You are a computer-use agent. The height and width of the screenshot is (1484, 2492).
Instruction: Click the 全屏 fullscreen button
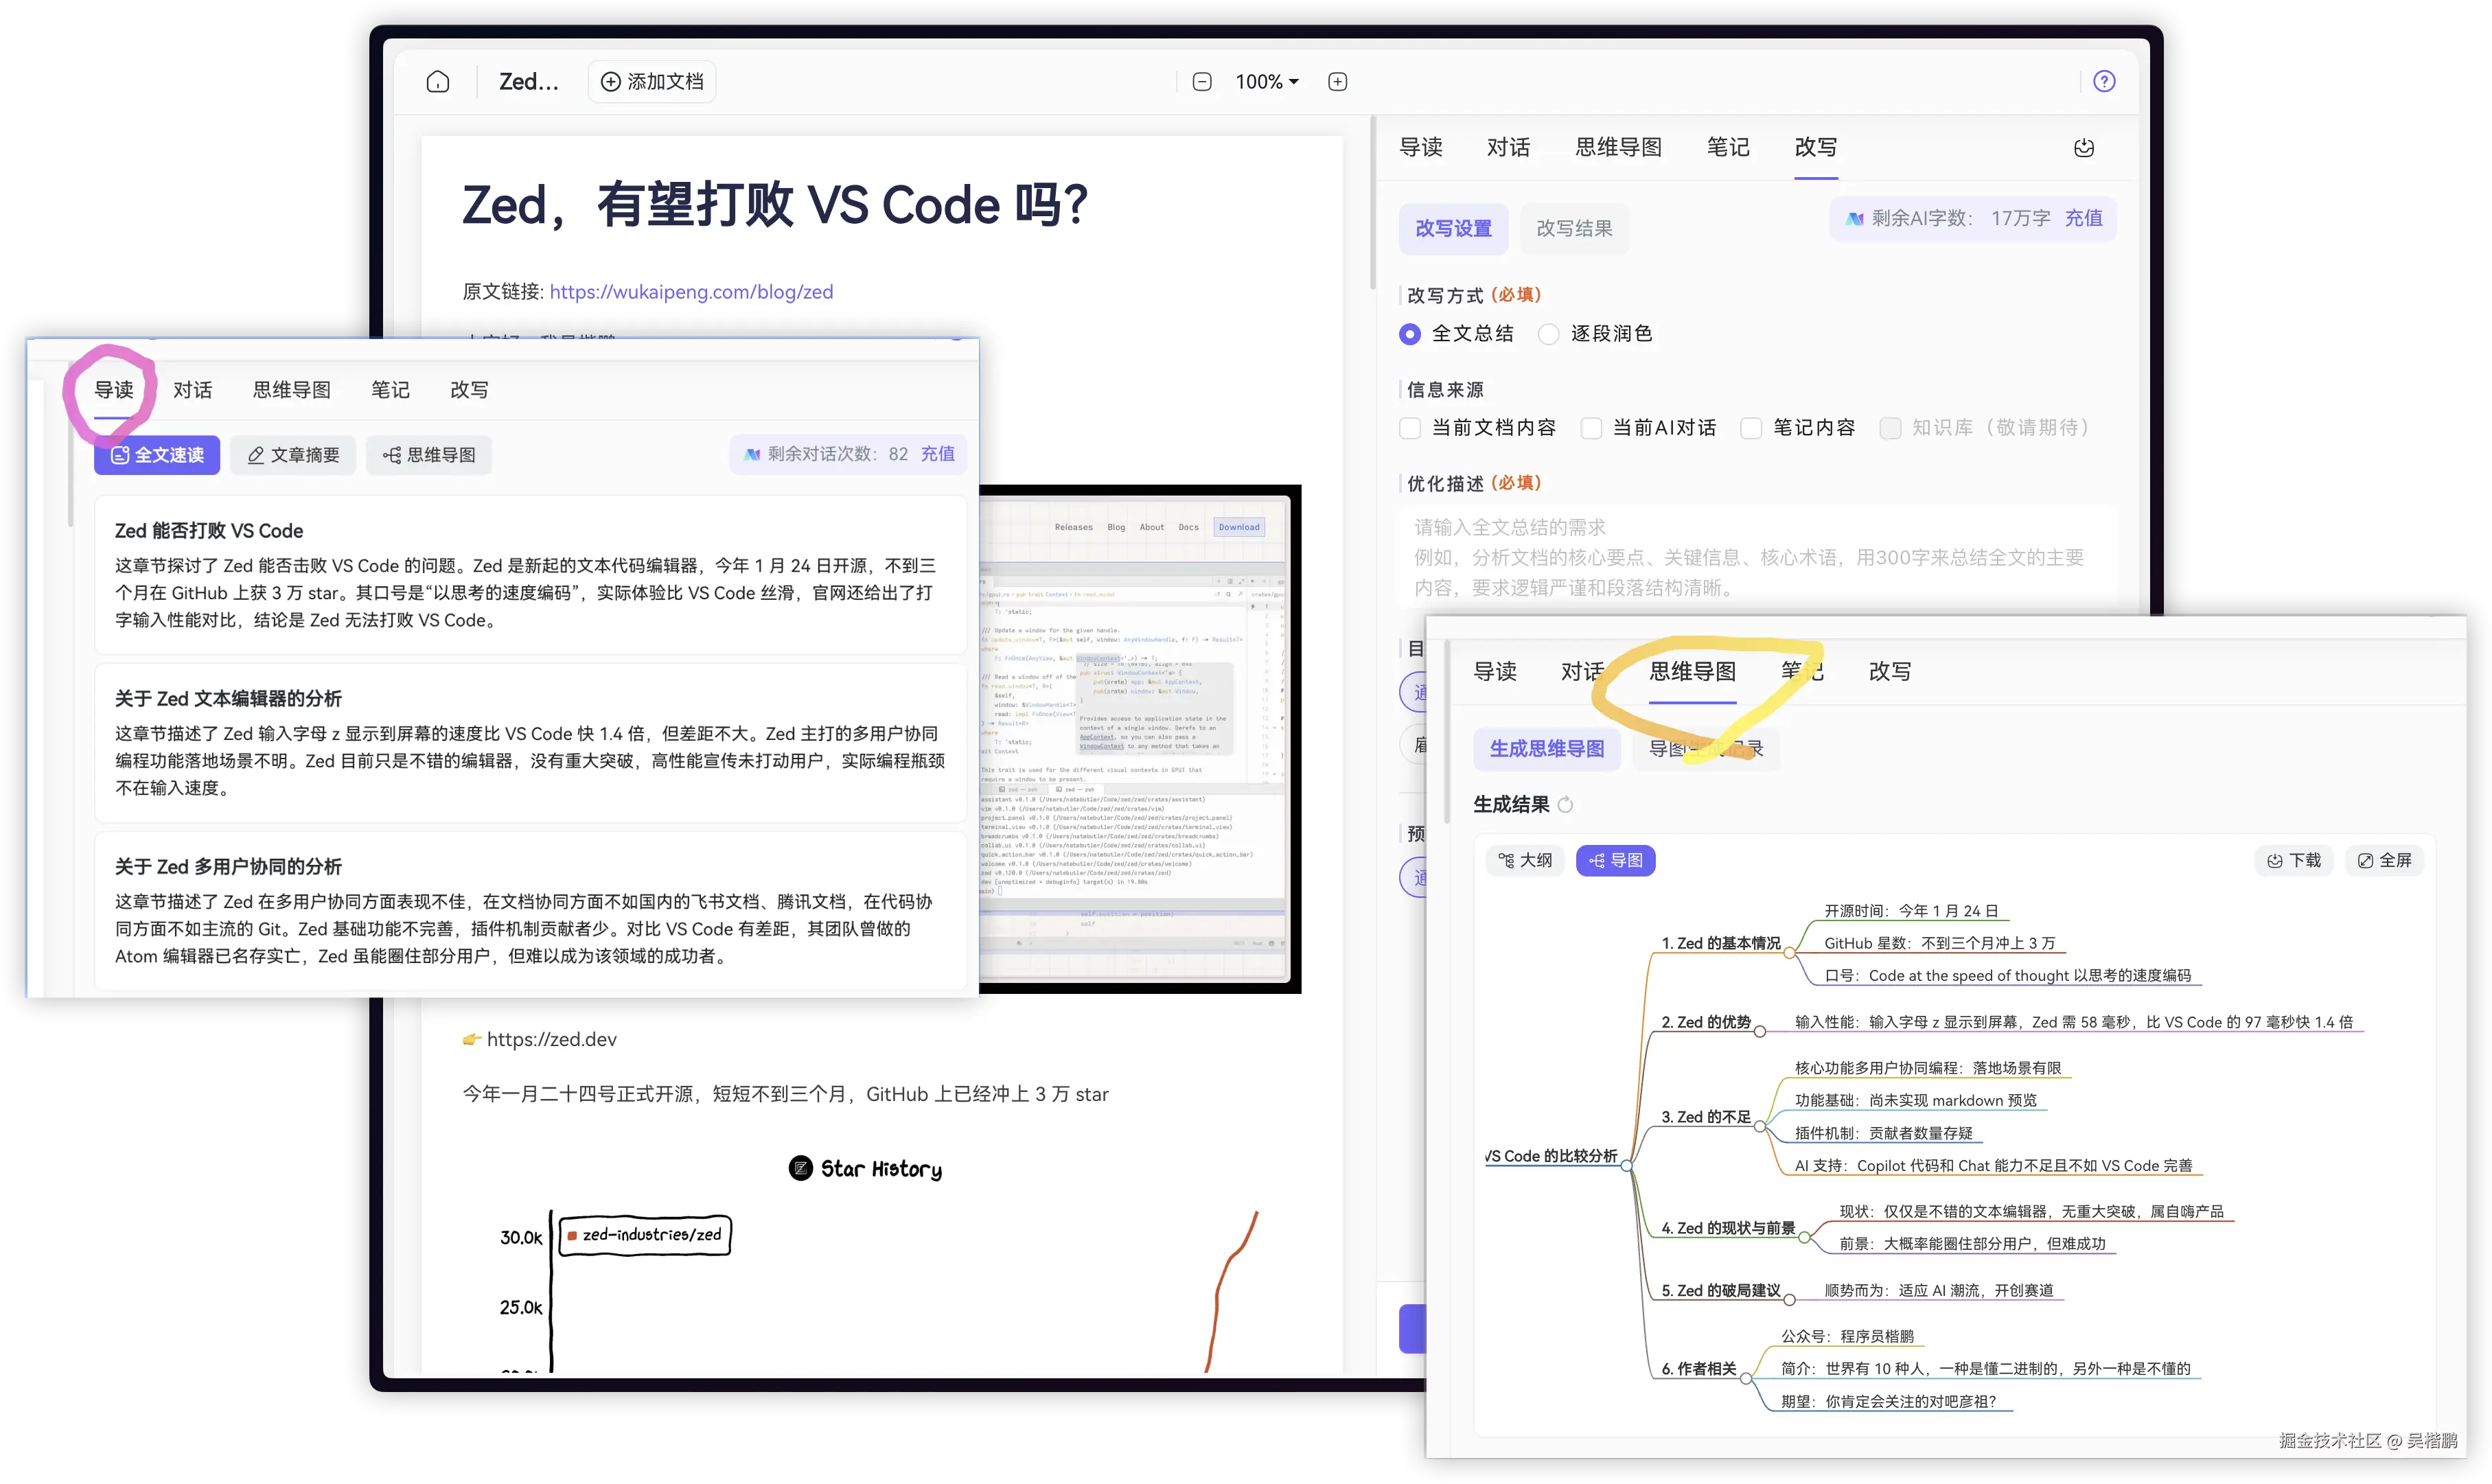[2384, 860]
